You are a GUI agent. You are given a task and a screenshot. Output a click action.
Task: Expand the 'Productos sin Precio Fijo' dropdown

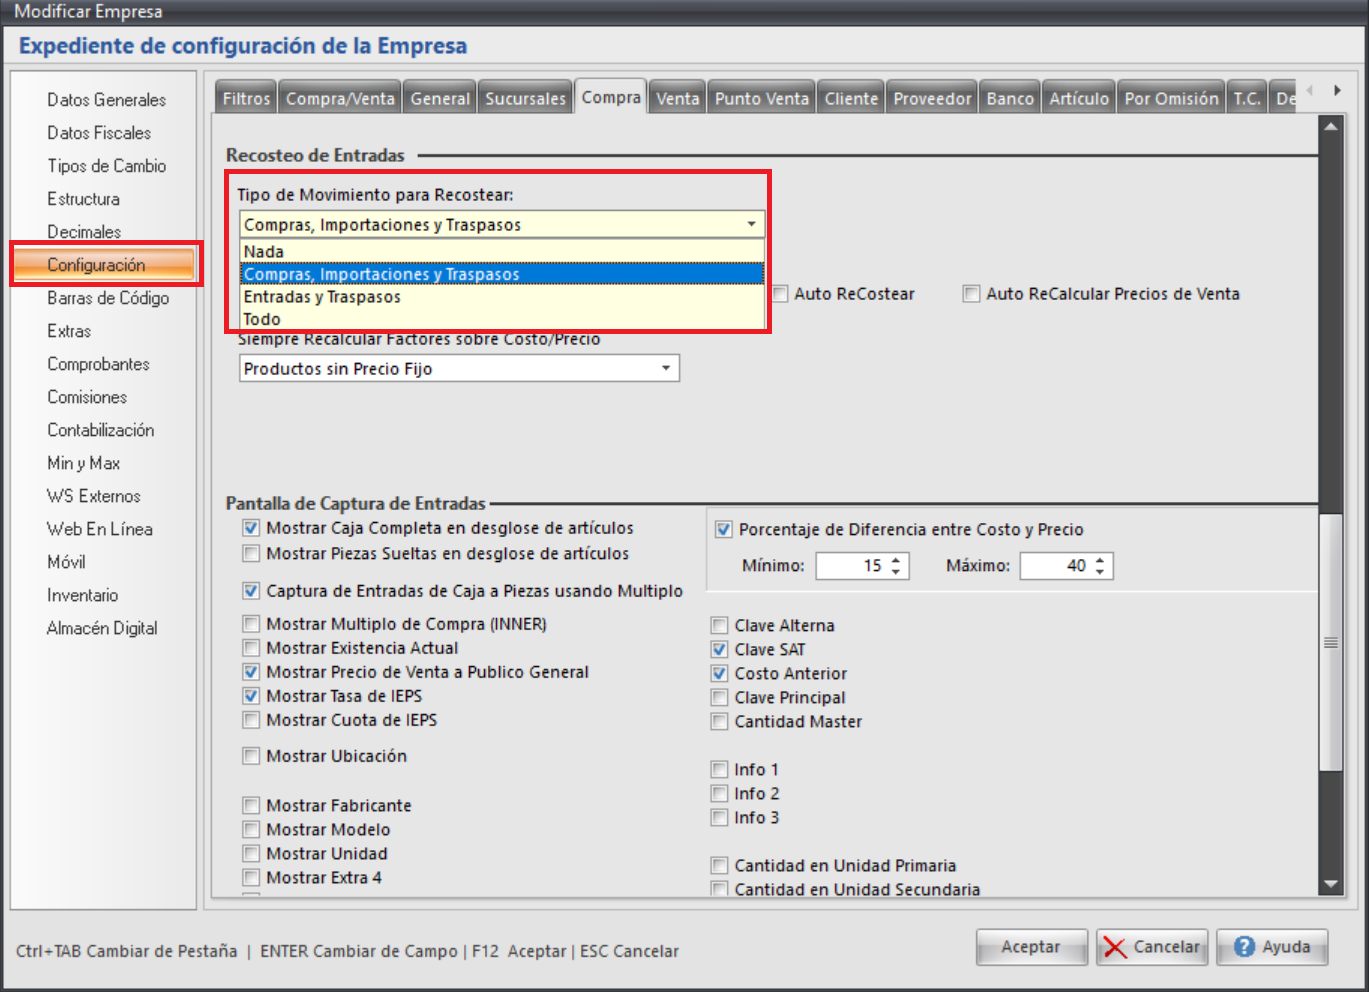tap(666, 369)
